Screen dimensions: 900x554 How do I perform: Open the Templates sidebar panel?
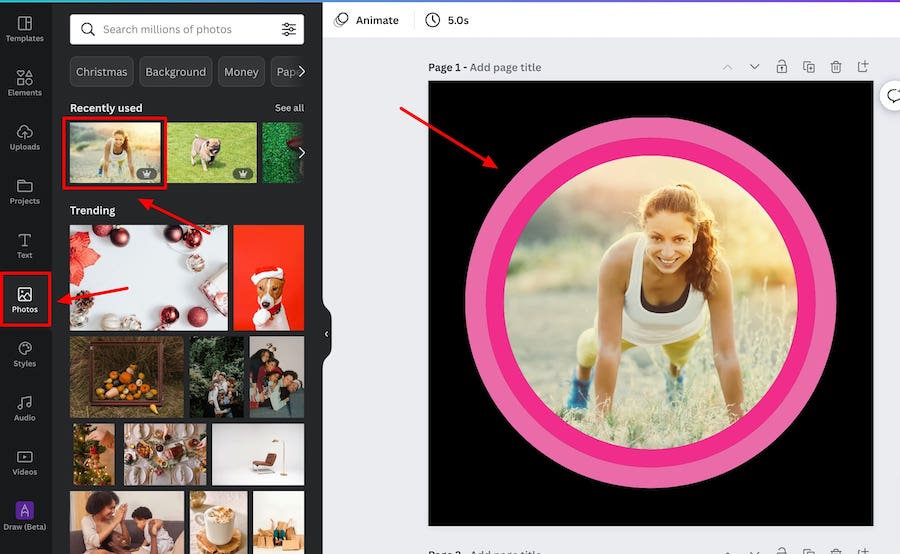click(x=25, y=29)
